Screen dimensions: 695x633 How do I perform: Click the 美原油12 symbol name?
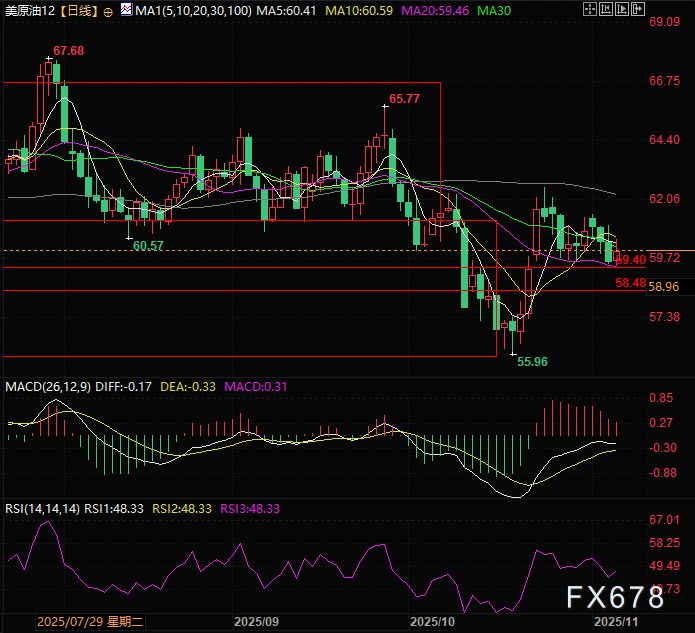[29, 12]
